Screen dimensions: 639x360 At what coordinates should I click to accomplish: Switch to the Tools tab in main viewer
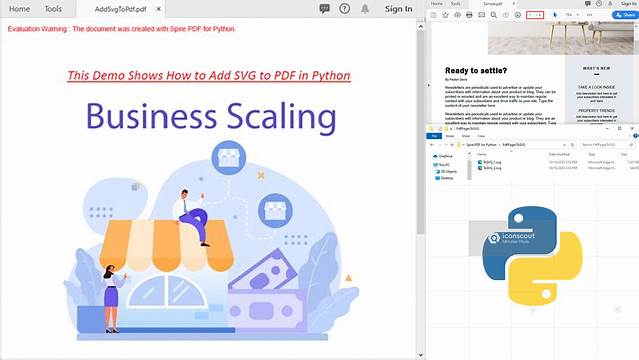point(53,9)
